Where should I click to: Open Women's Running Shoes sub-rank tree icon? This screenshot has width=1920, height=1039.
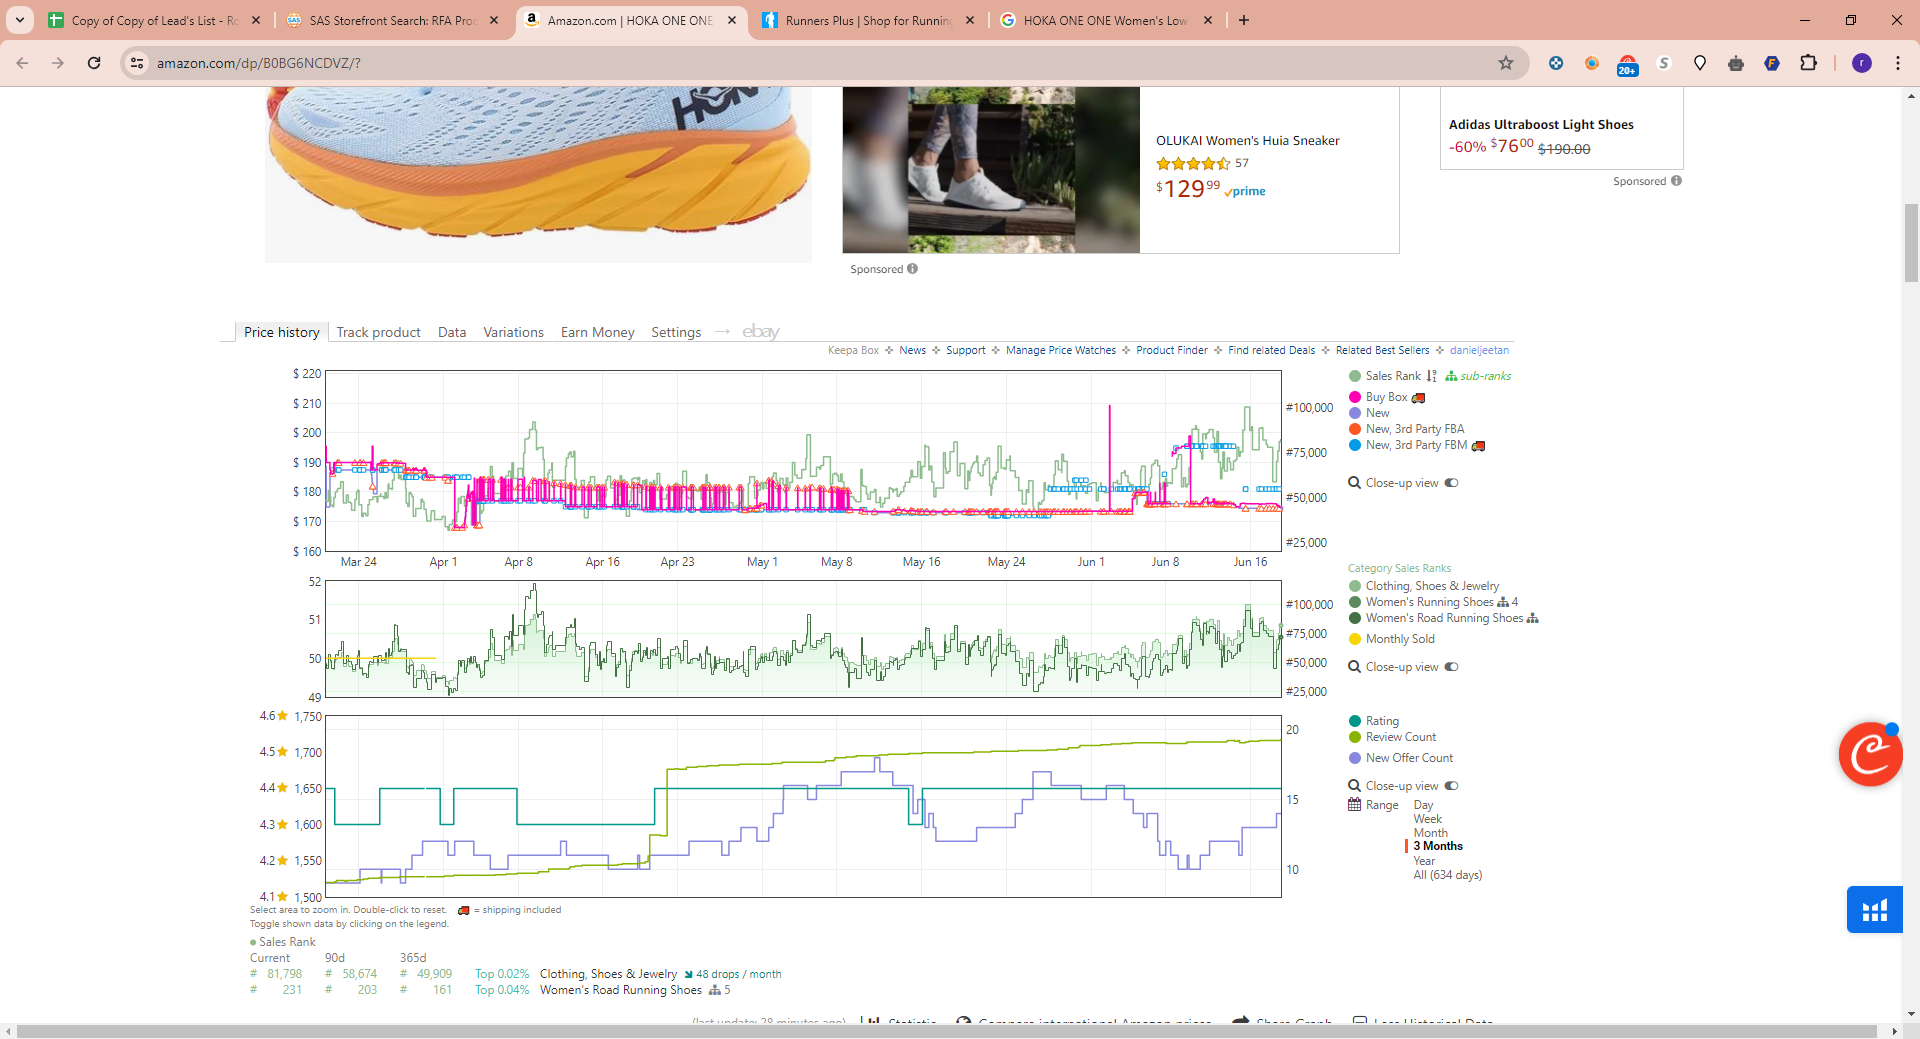[x=1503, y=602]
